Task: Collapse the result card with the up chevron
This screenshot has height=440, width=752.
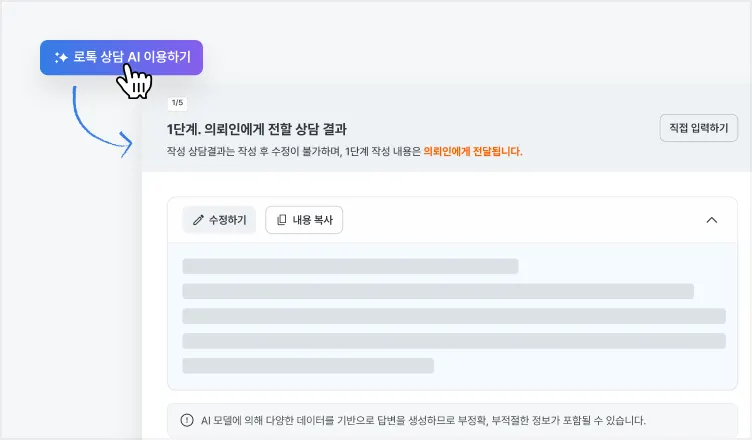Action: tap(712, 220)
